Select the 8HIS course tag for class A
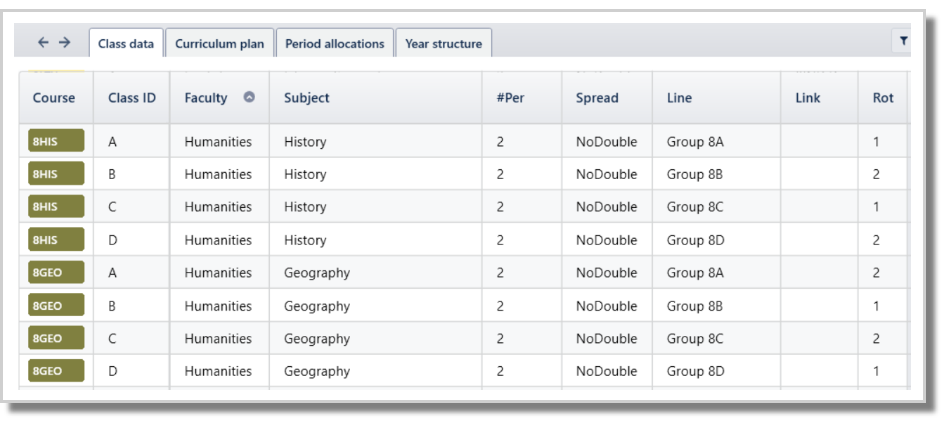Image resolution: width=945 pixels, height=429 pixels. tap(56, 141)
